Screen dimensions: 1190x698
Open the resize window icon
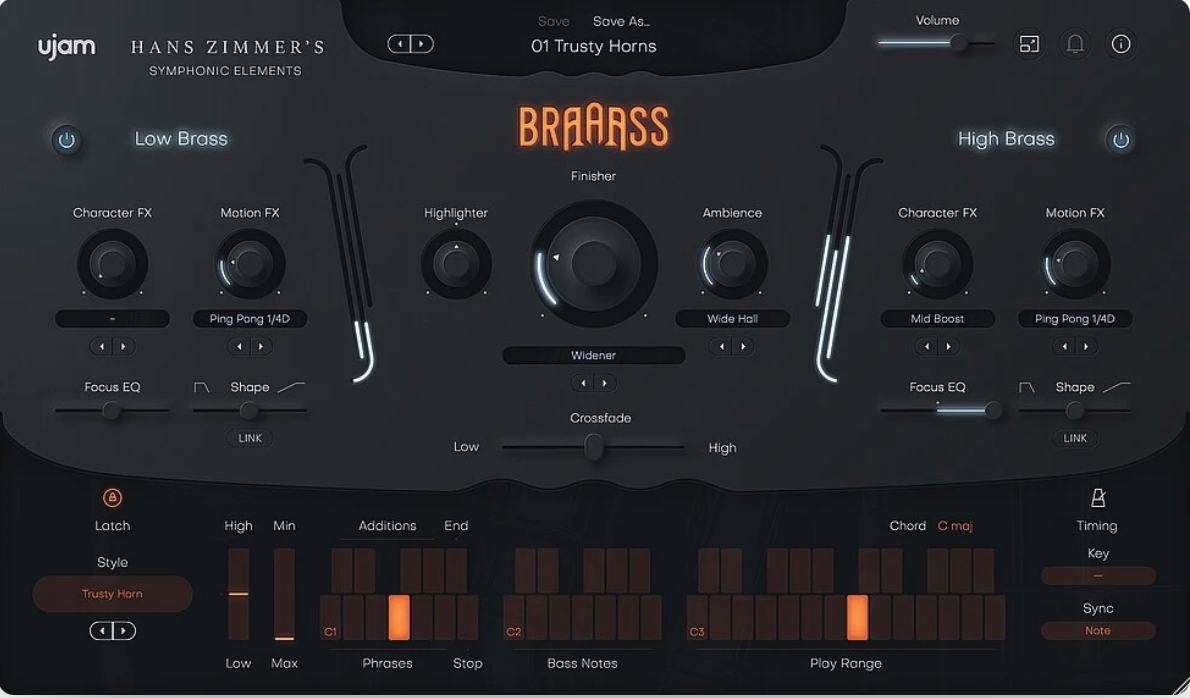(1029, 44)
